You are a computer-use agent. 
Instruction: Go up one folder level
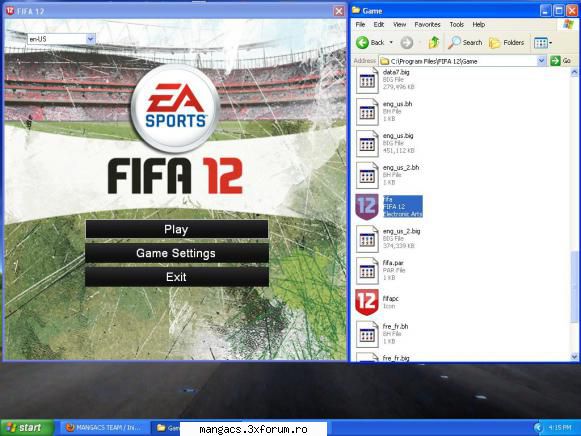pyautogui.click(x=434, y=43)
